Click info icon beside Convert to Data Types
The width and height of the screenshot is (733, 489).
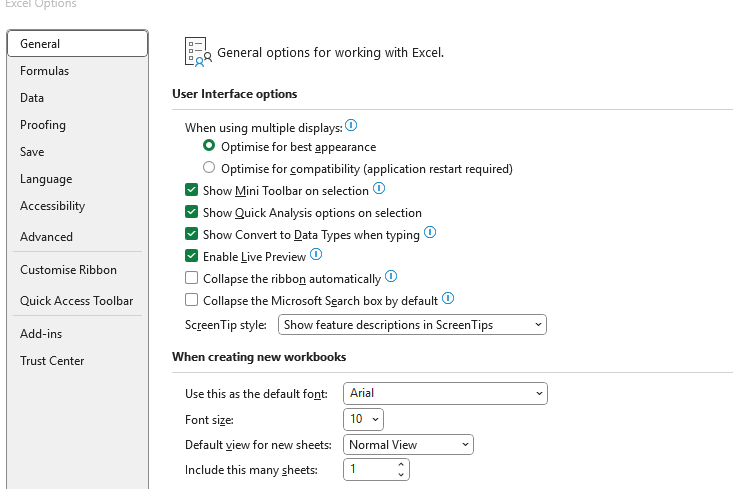pyautogui.click(x=430, y=233)
